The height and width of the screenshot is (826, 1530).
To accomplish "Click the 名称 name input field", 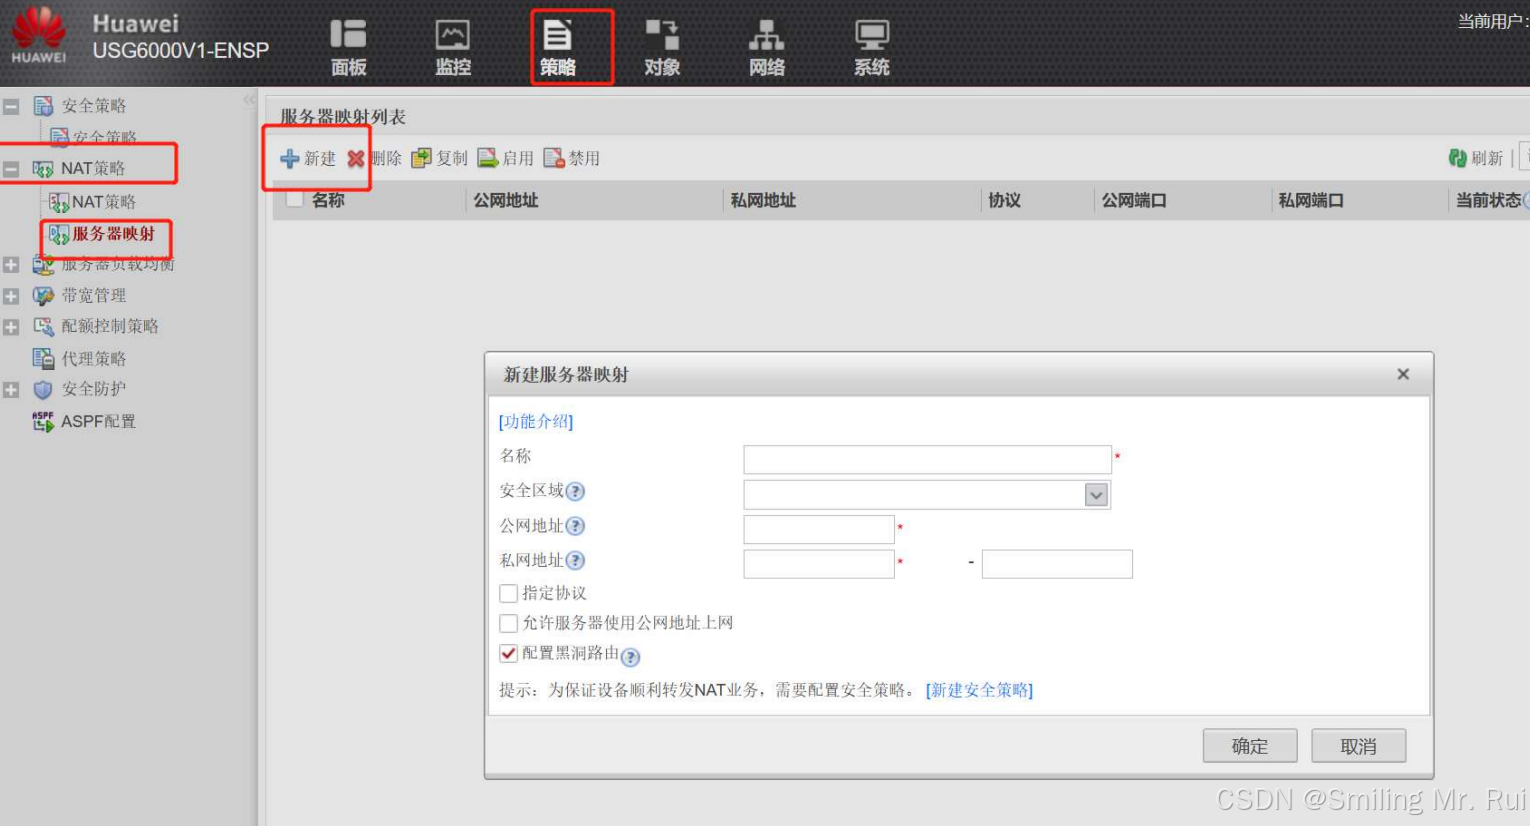I will pos(927,459).
